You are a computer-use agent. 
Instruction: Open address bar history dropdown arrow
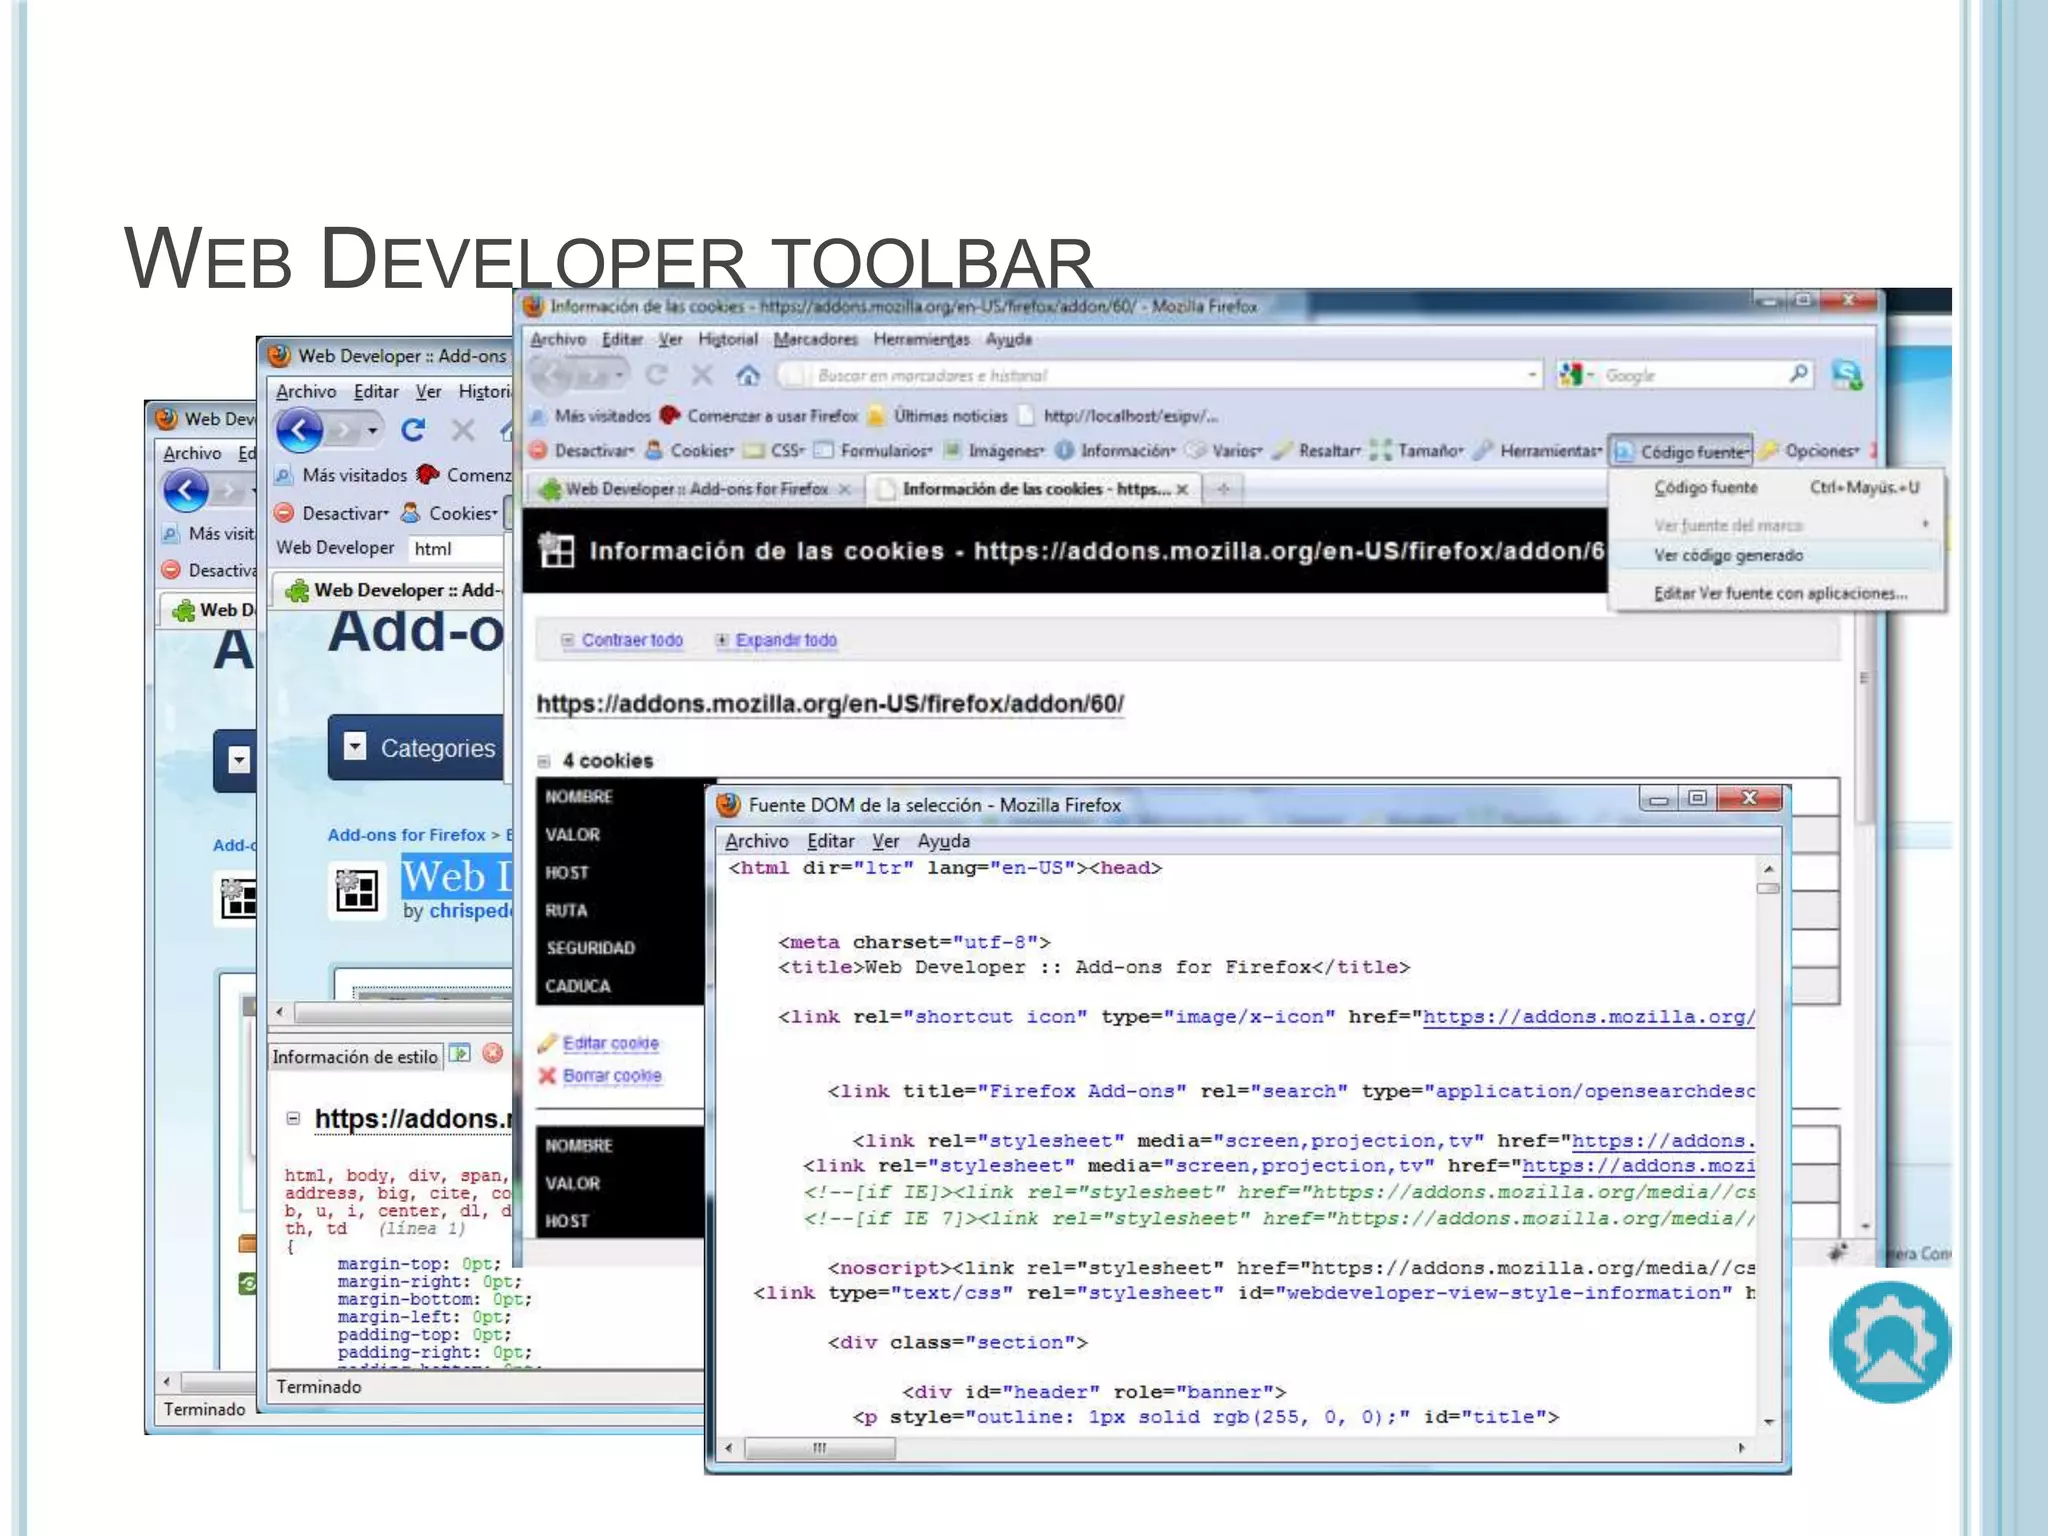pos(1531,375)
